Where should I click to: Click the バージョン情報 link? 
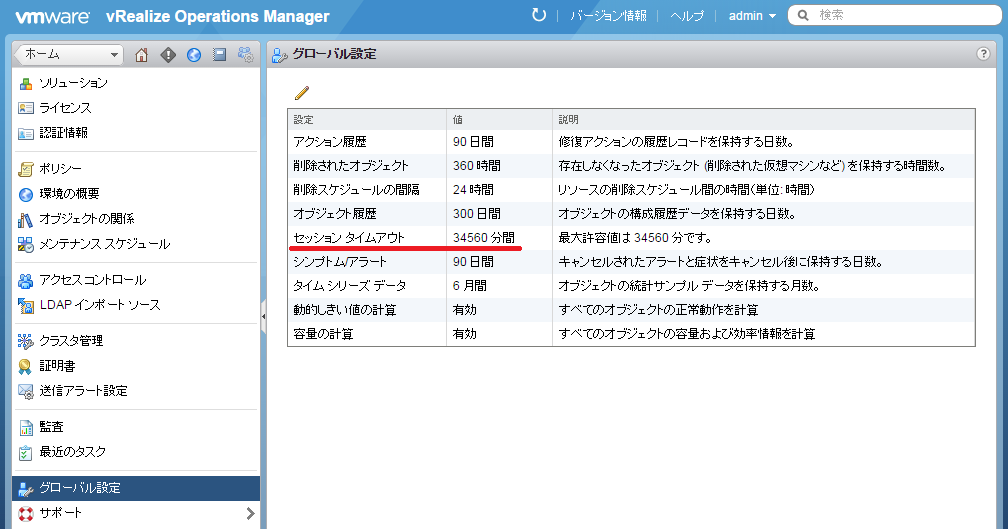(608, 15)
